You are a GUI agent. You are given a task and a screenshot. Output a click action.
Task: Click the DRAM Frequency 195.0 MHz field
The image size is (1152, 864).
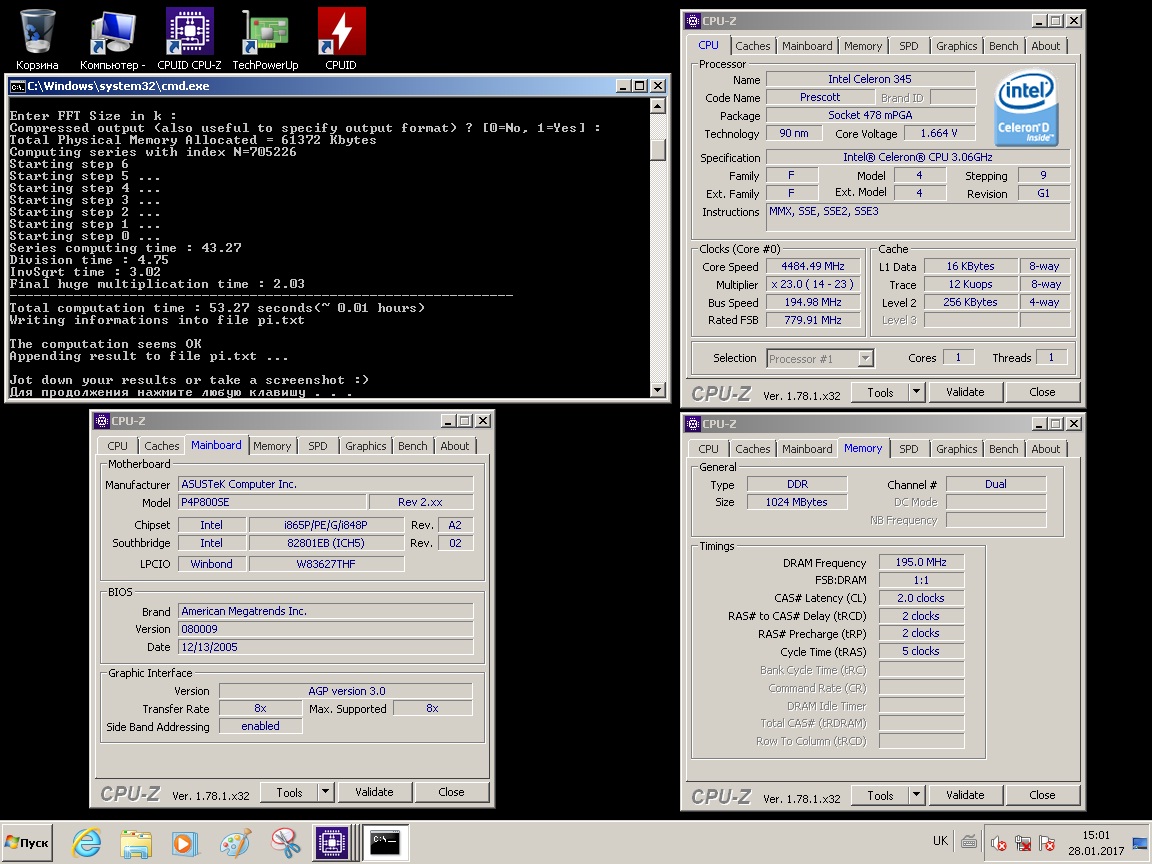921,562
